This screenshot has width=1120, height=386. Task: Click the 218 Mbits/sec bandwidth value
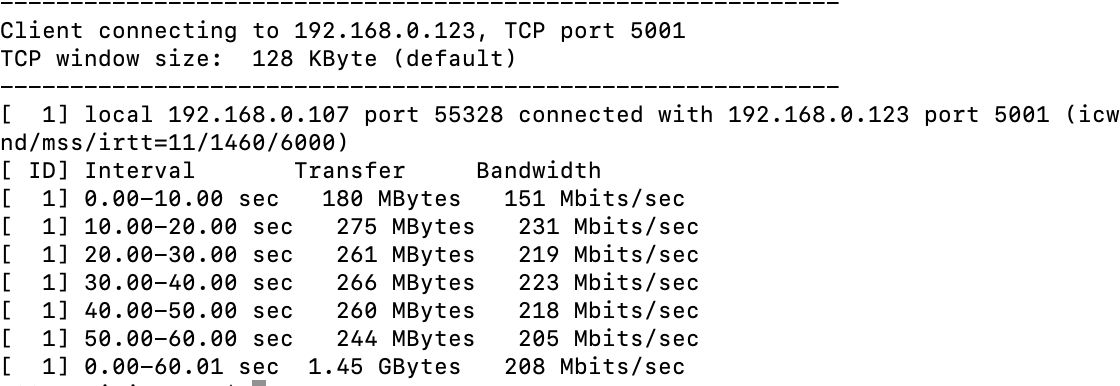click(x=608, y=311)
